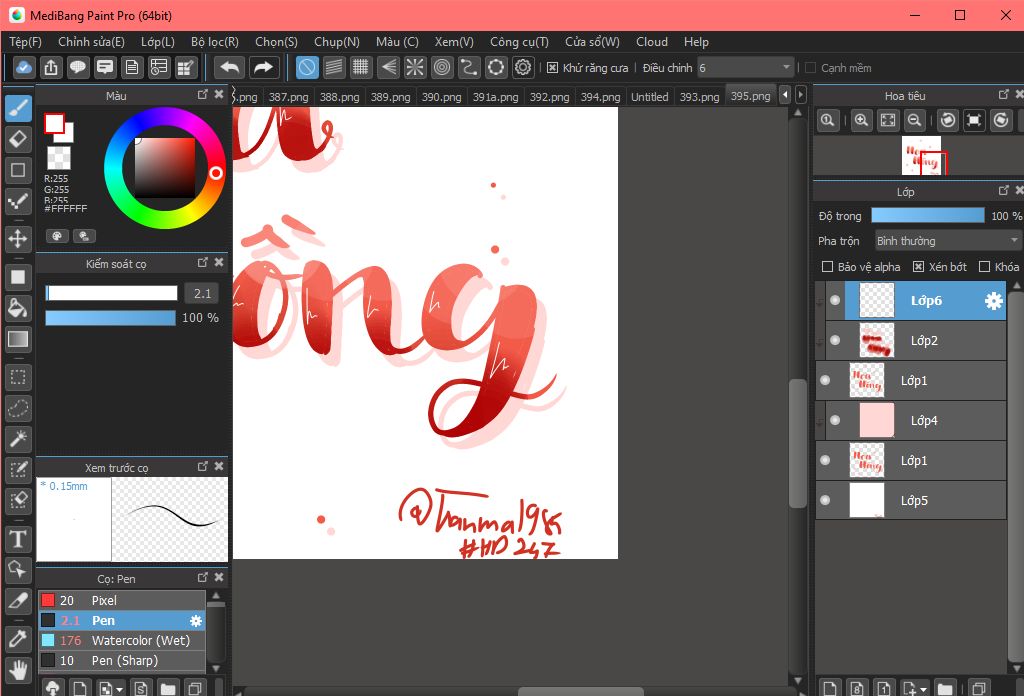Select the Pen (Sharp) brush

(x=122, y=661)
